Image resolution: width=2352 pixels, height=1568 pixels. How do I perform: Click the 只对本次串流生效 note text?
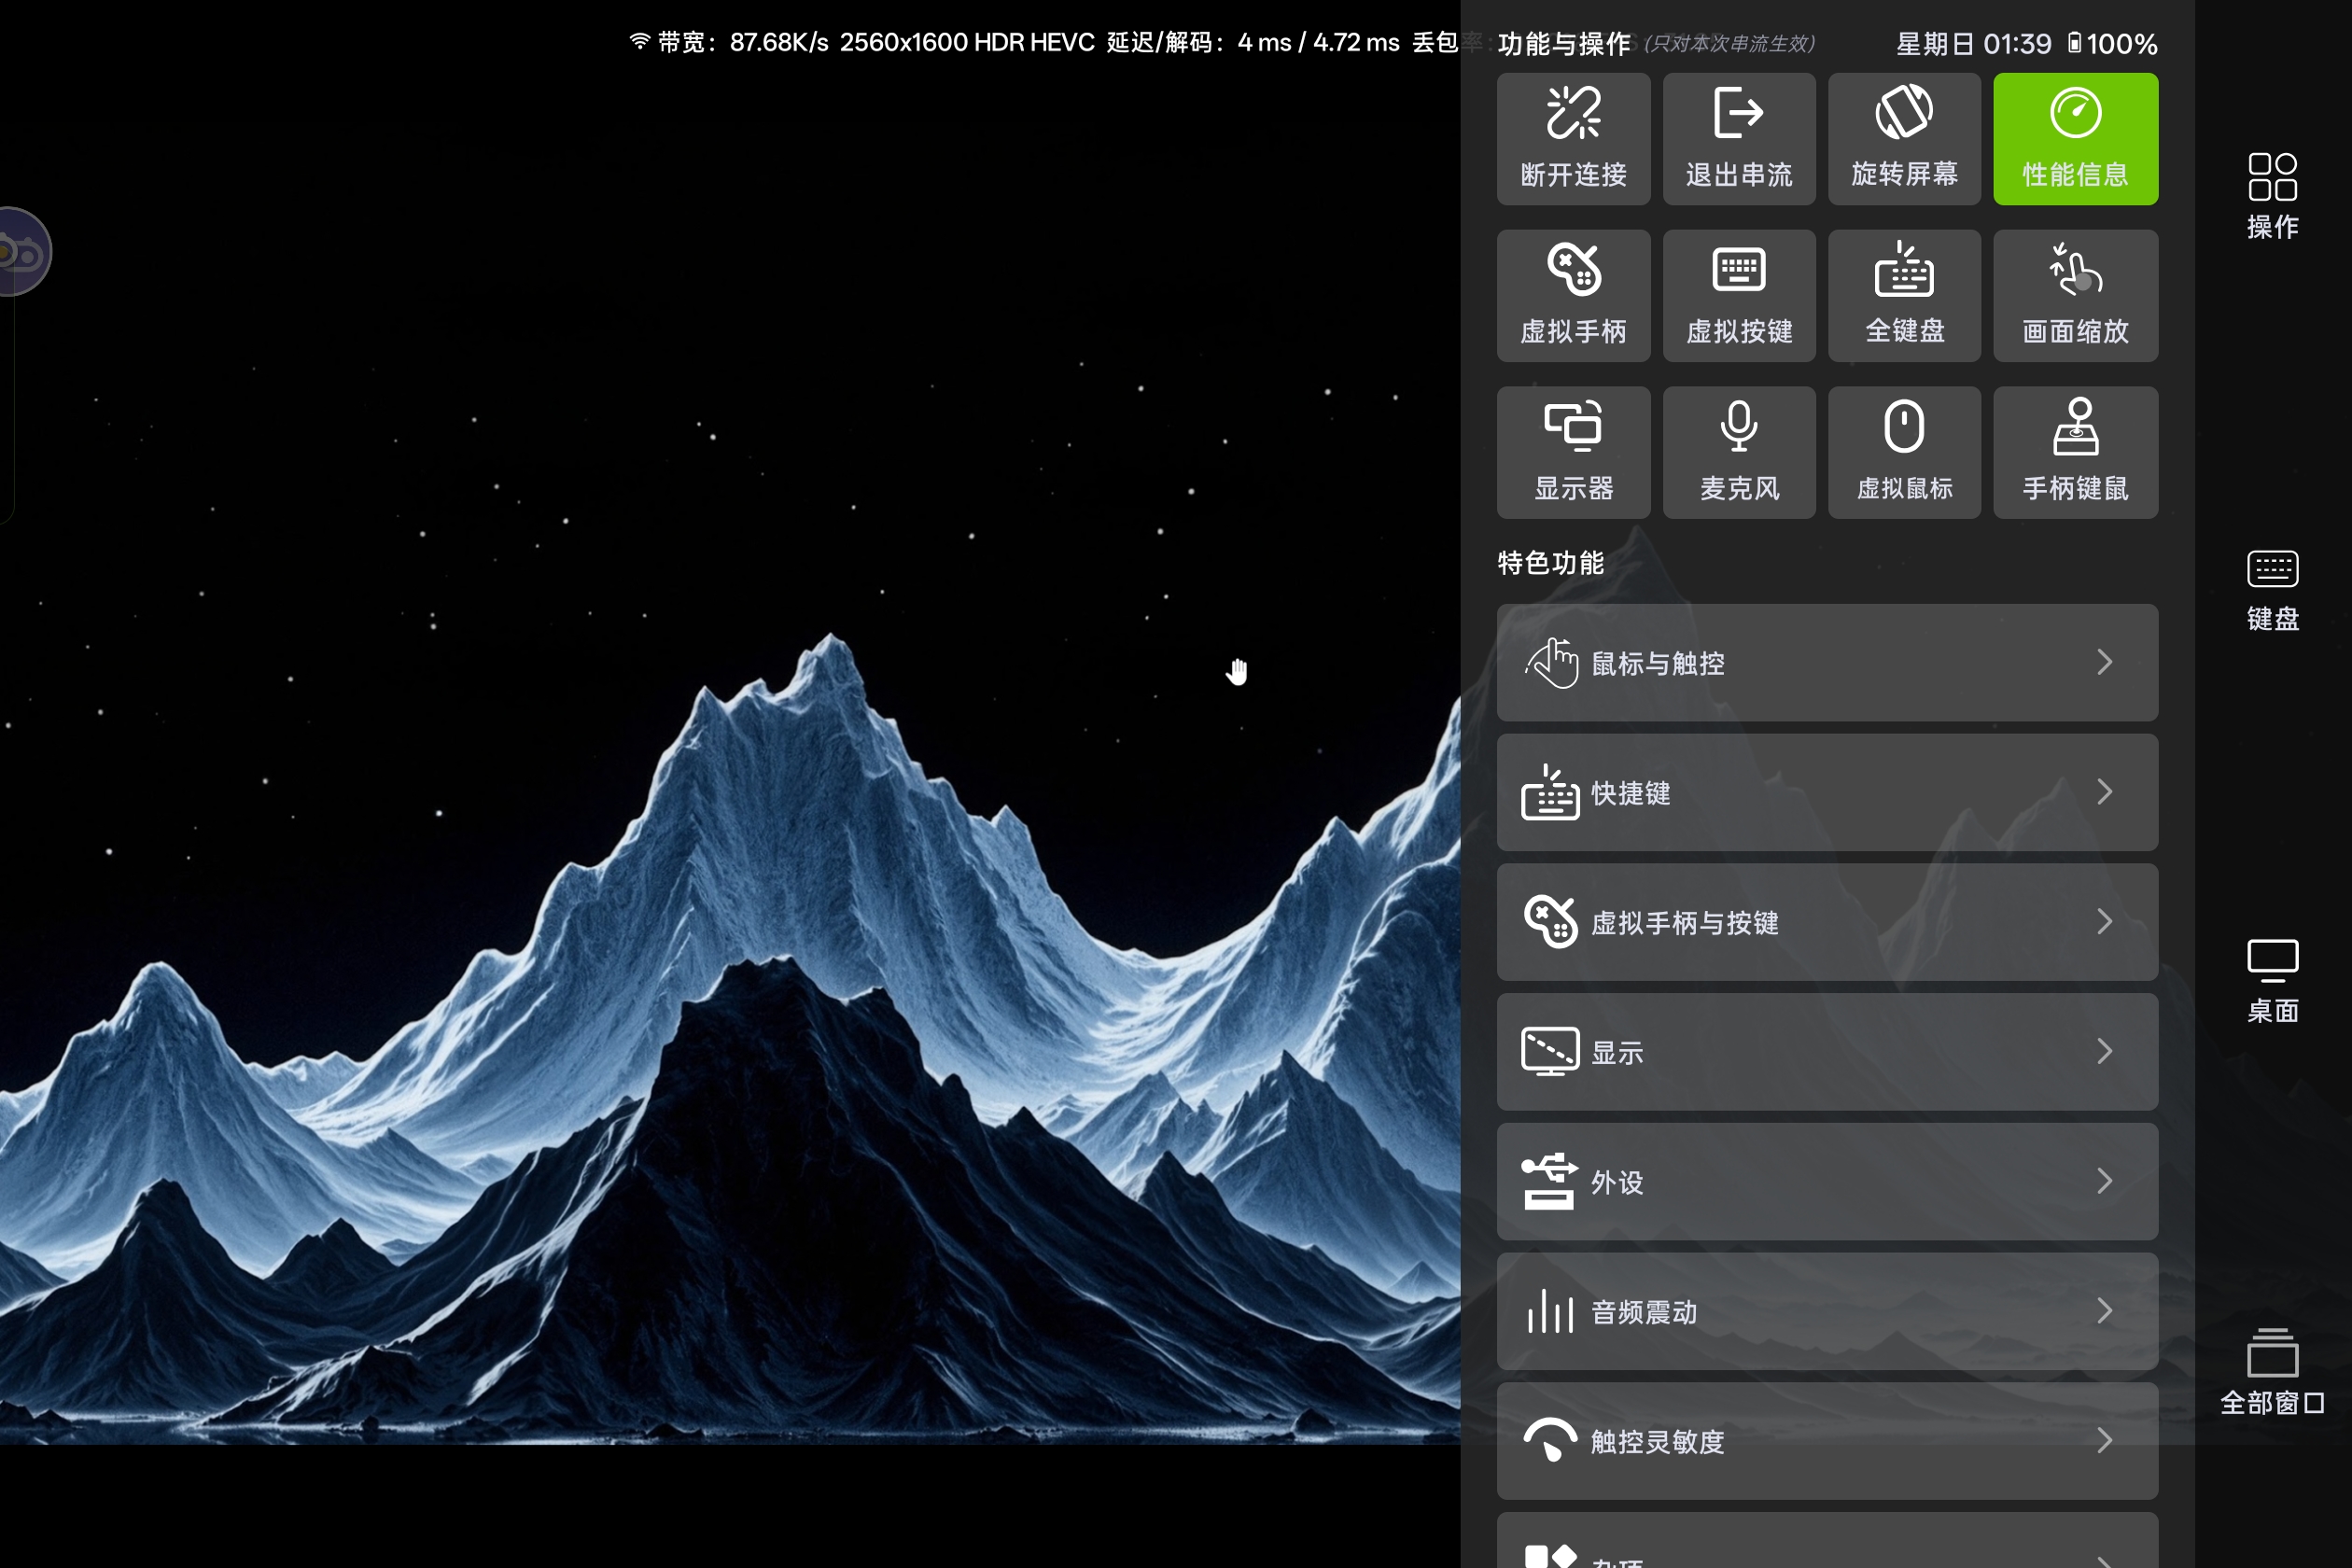click(x=1729, y=44)
